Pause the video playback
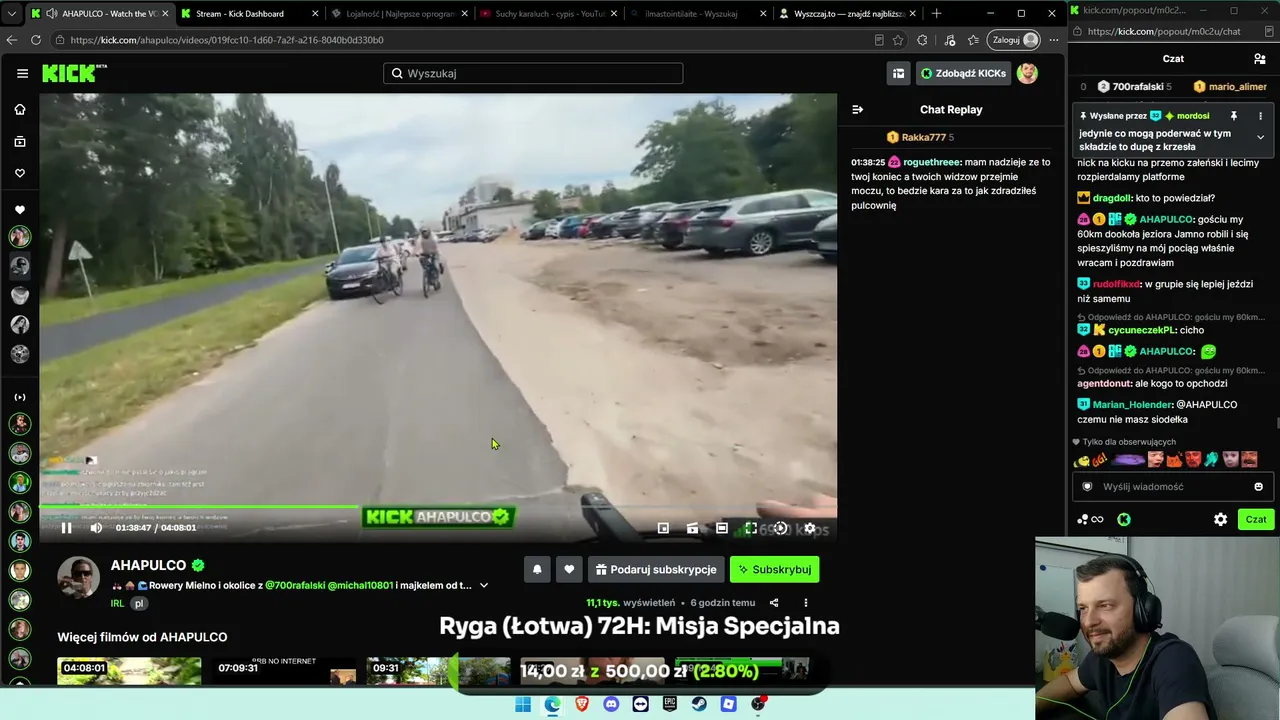Viewport: 1280px width, 720px height. coord(66,528)
